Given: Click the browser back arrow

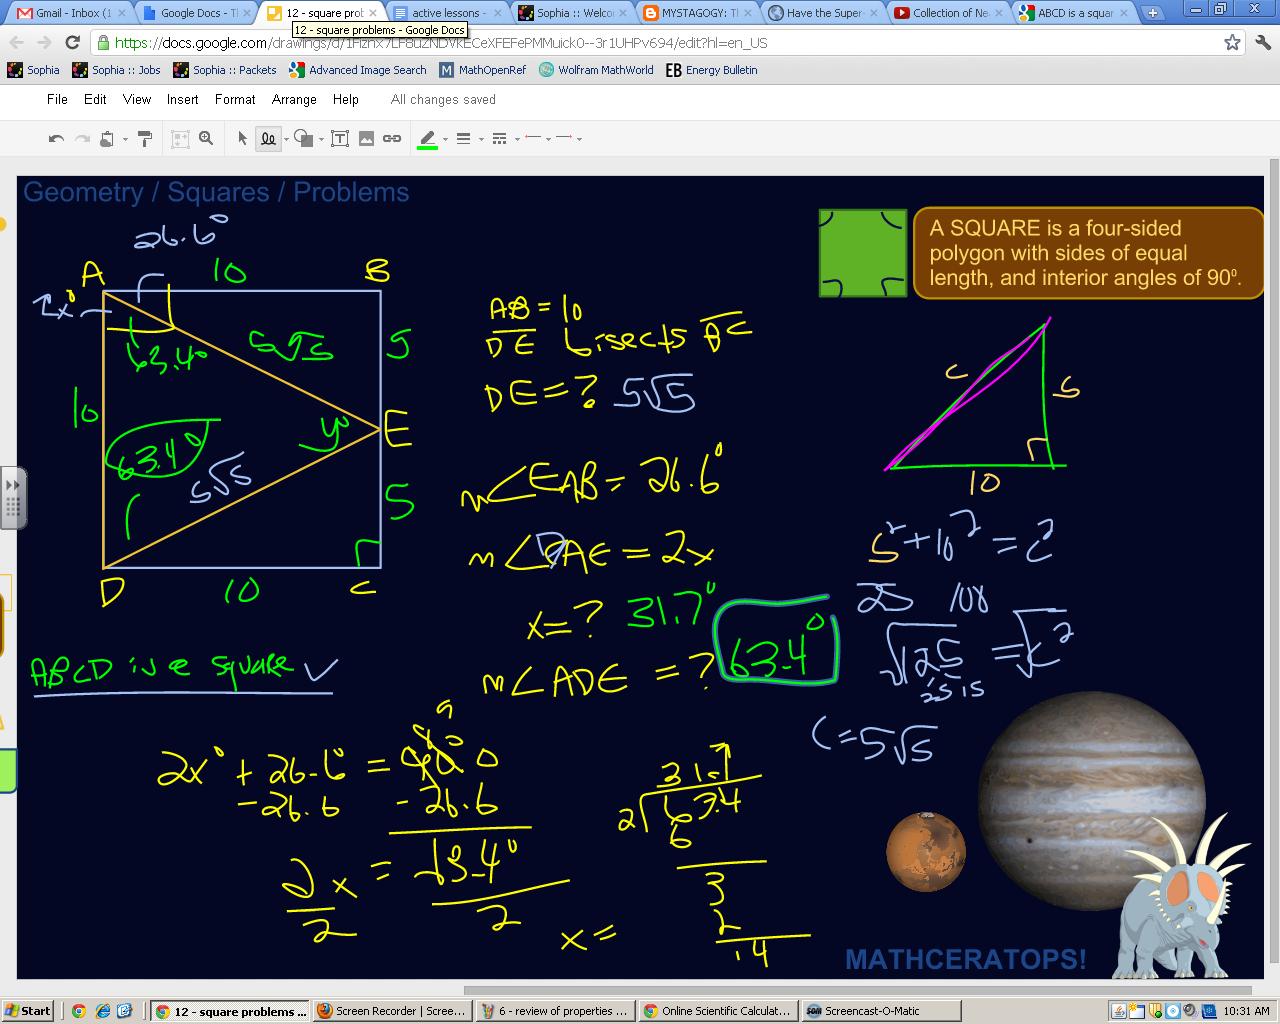Looking at the screenshot, I should click(x=17, y=42).
